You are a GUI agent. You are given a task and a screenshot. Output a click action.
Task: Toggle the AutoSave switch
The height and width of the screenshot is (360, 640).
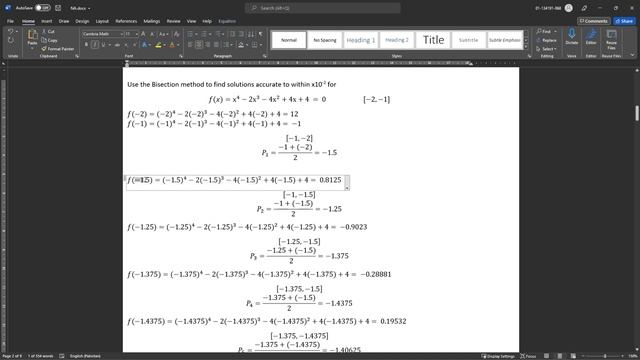pos(42,8)
